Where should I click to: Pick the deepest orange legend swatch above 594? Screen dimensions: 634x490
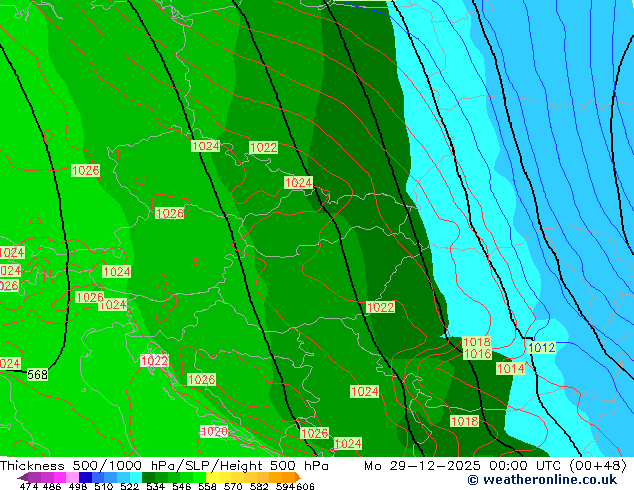(288, 477)
